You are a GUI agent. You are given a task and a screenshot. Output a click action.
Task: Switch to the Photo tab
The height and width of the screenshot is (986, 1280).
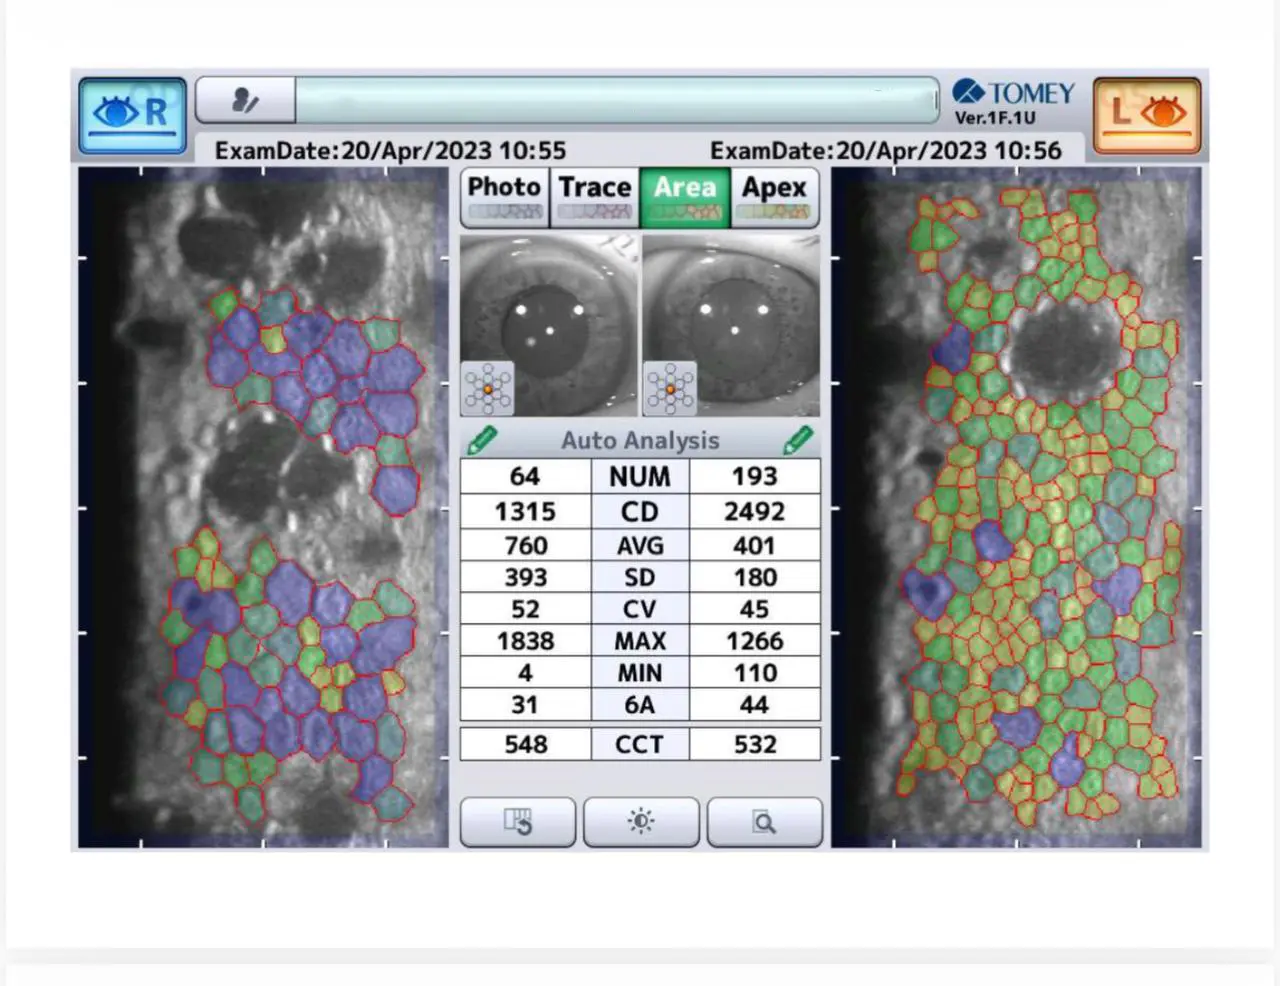(x=504, y=197)
